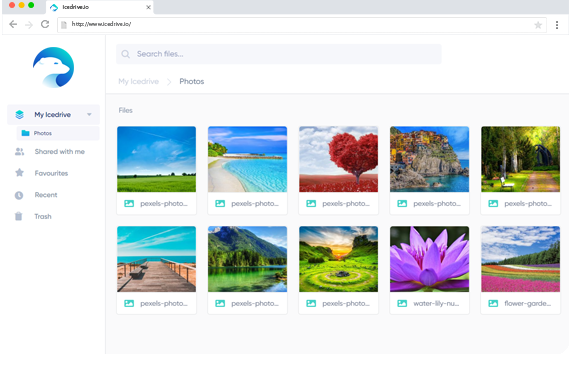The width and height of the screenshot is (569, 365).
Task: Click the page icon in address bar
Action: pos(64,25)
